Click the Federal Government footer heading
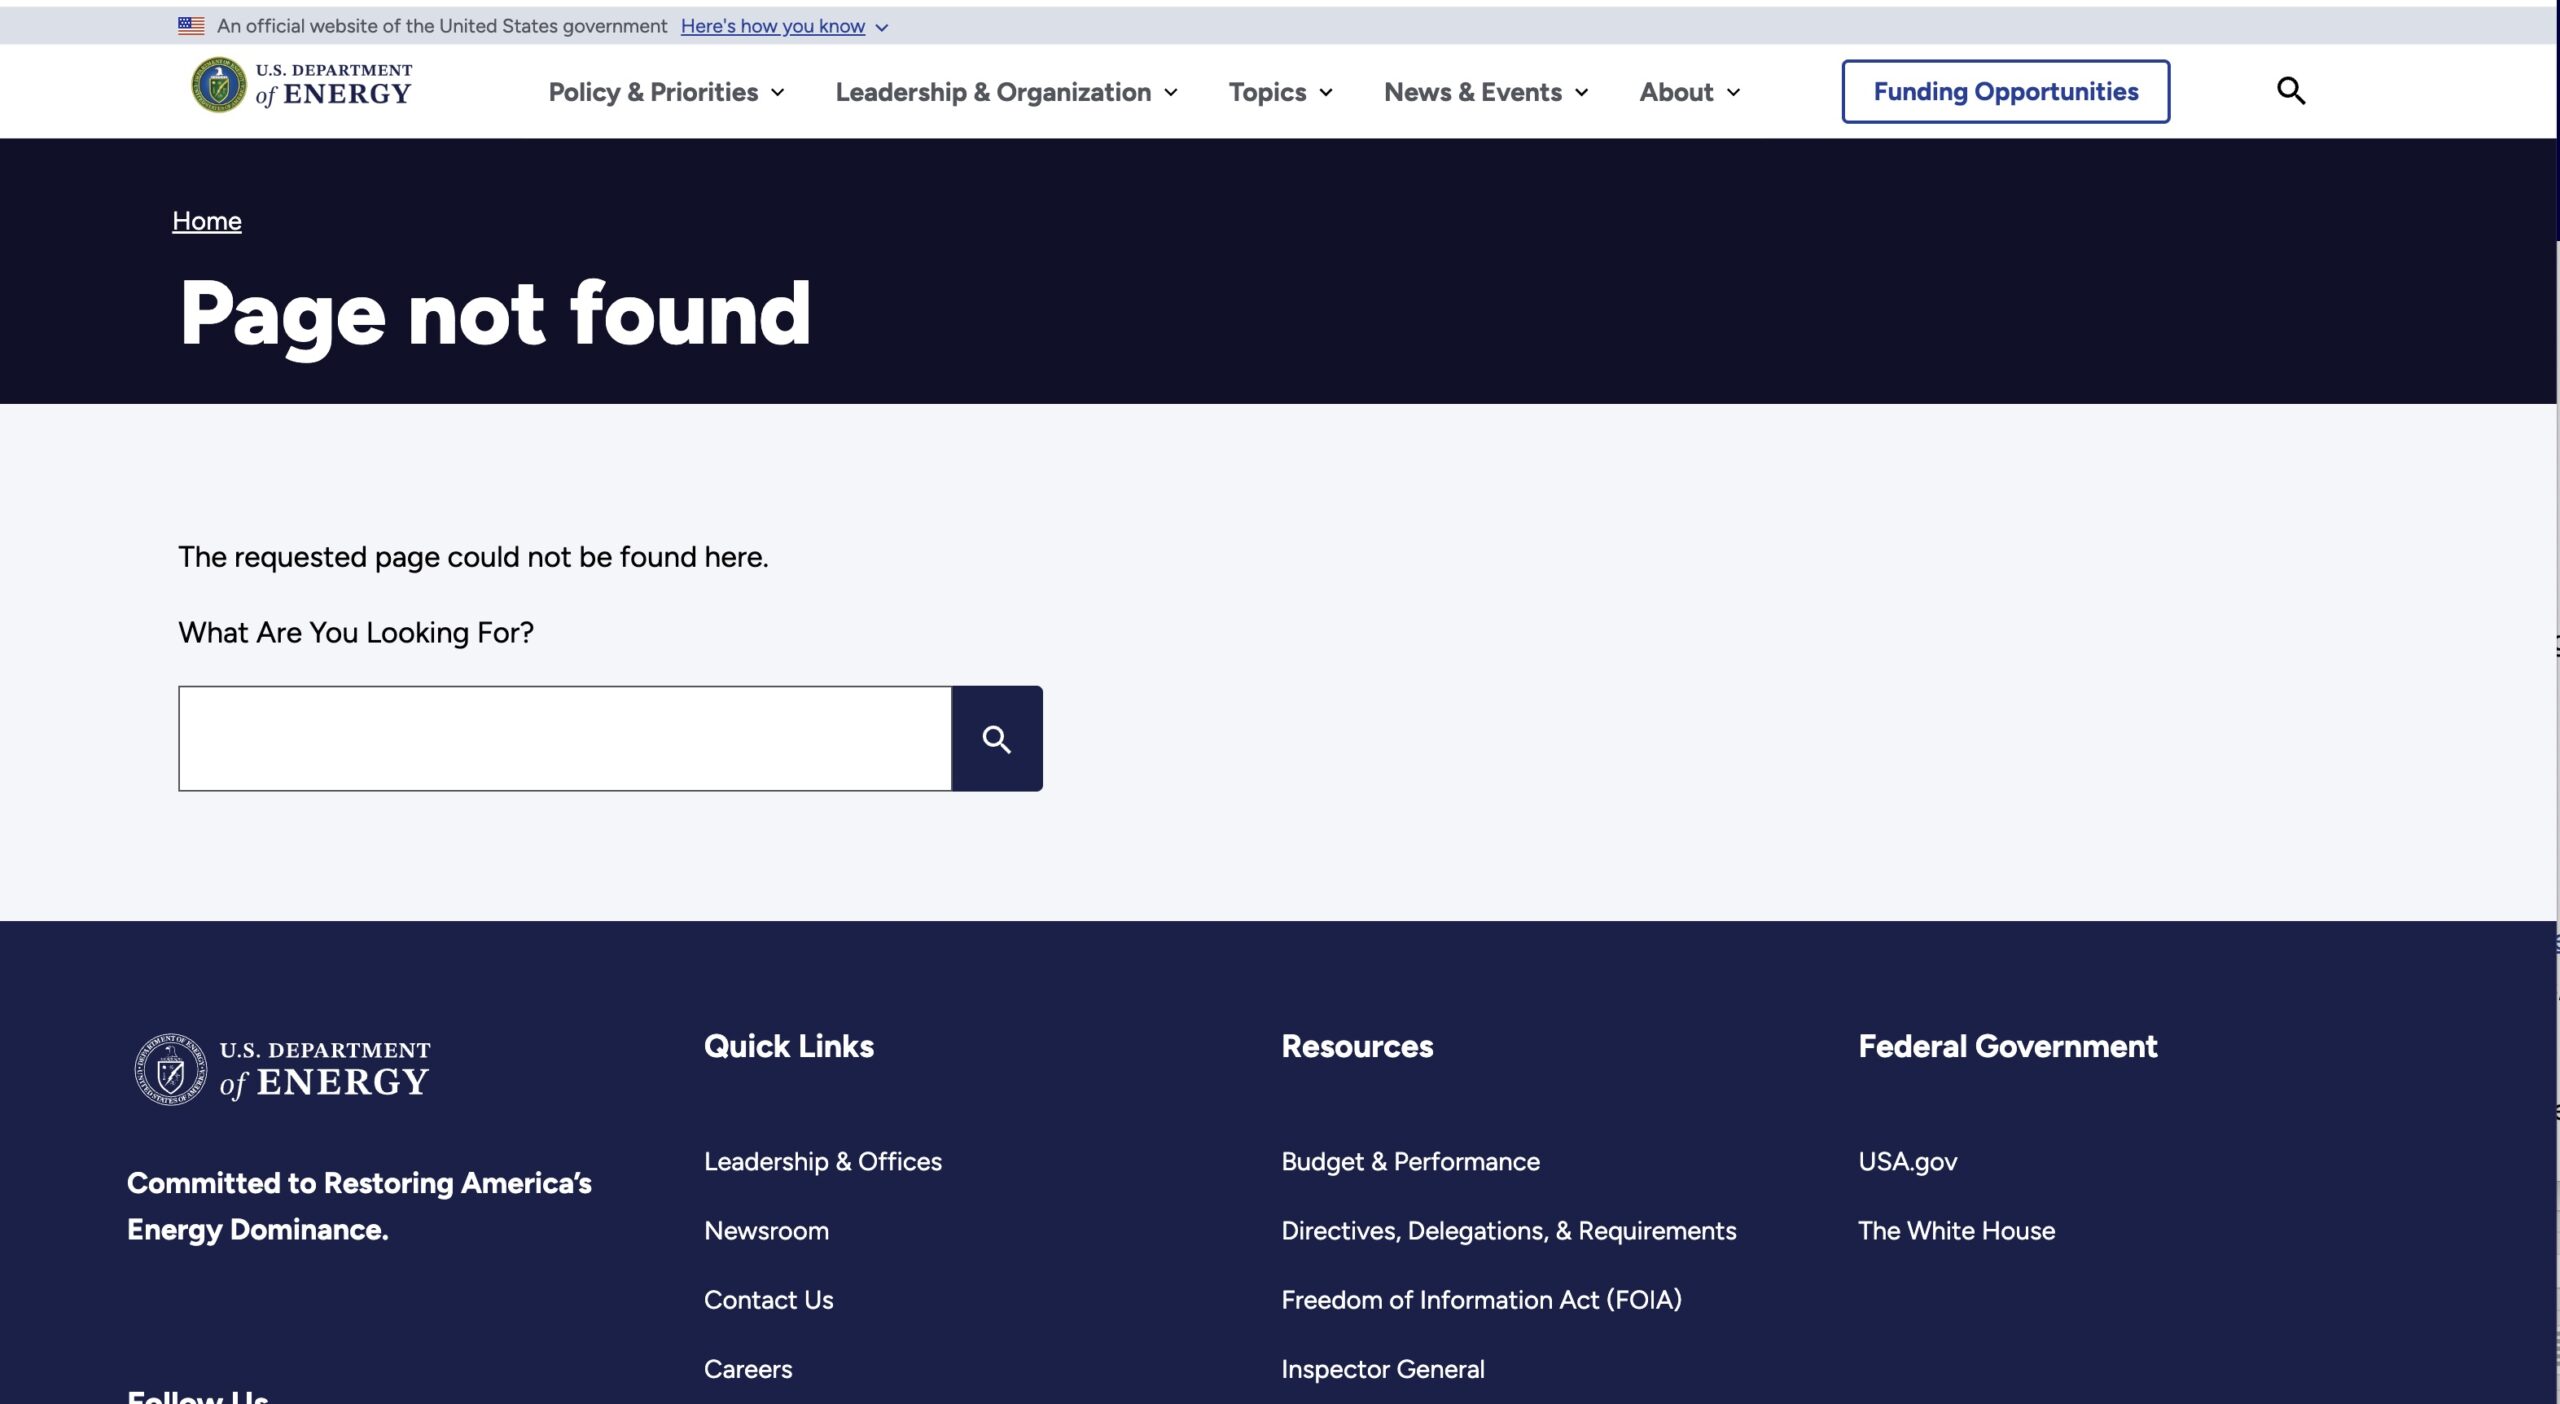The image size is (2560, 1404). pyautogui.click(x=2008, y=1046)
